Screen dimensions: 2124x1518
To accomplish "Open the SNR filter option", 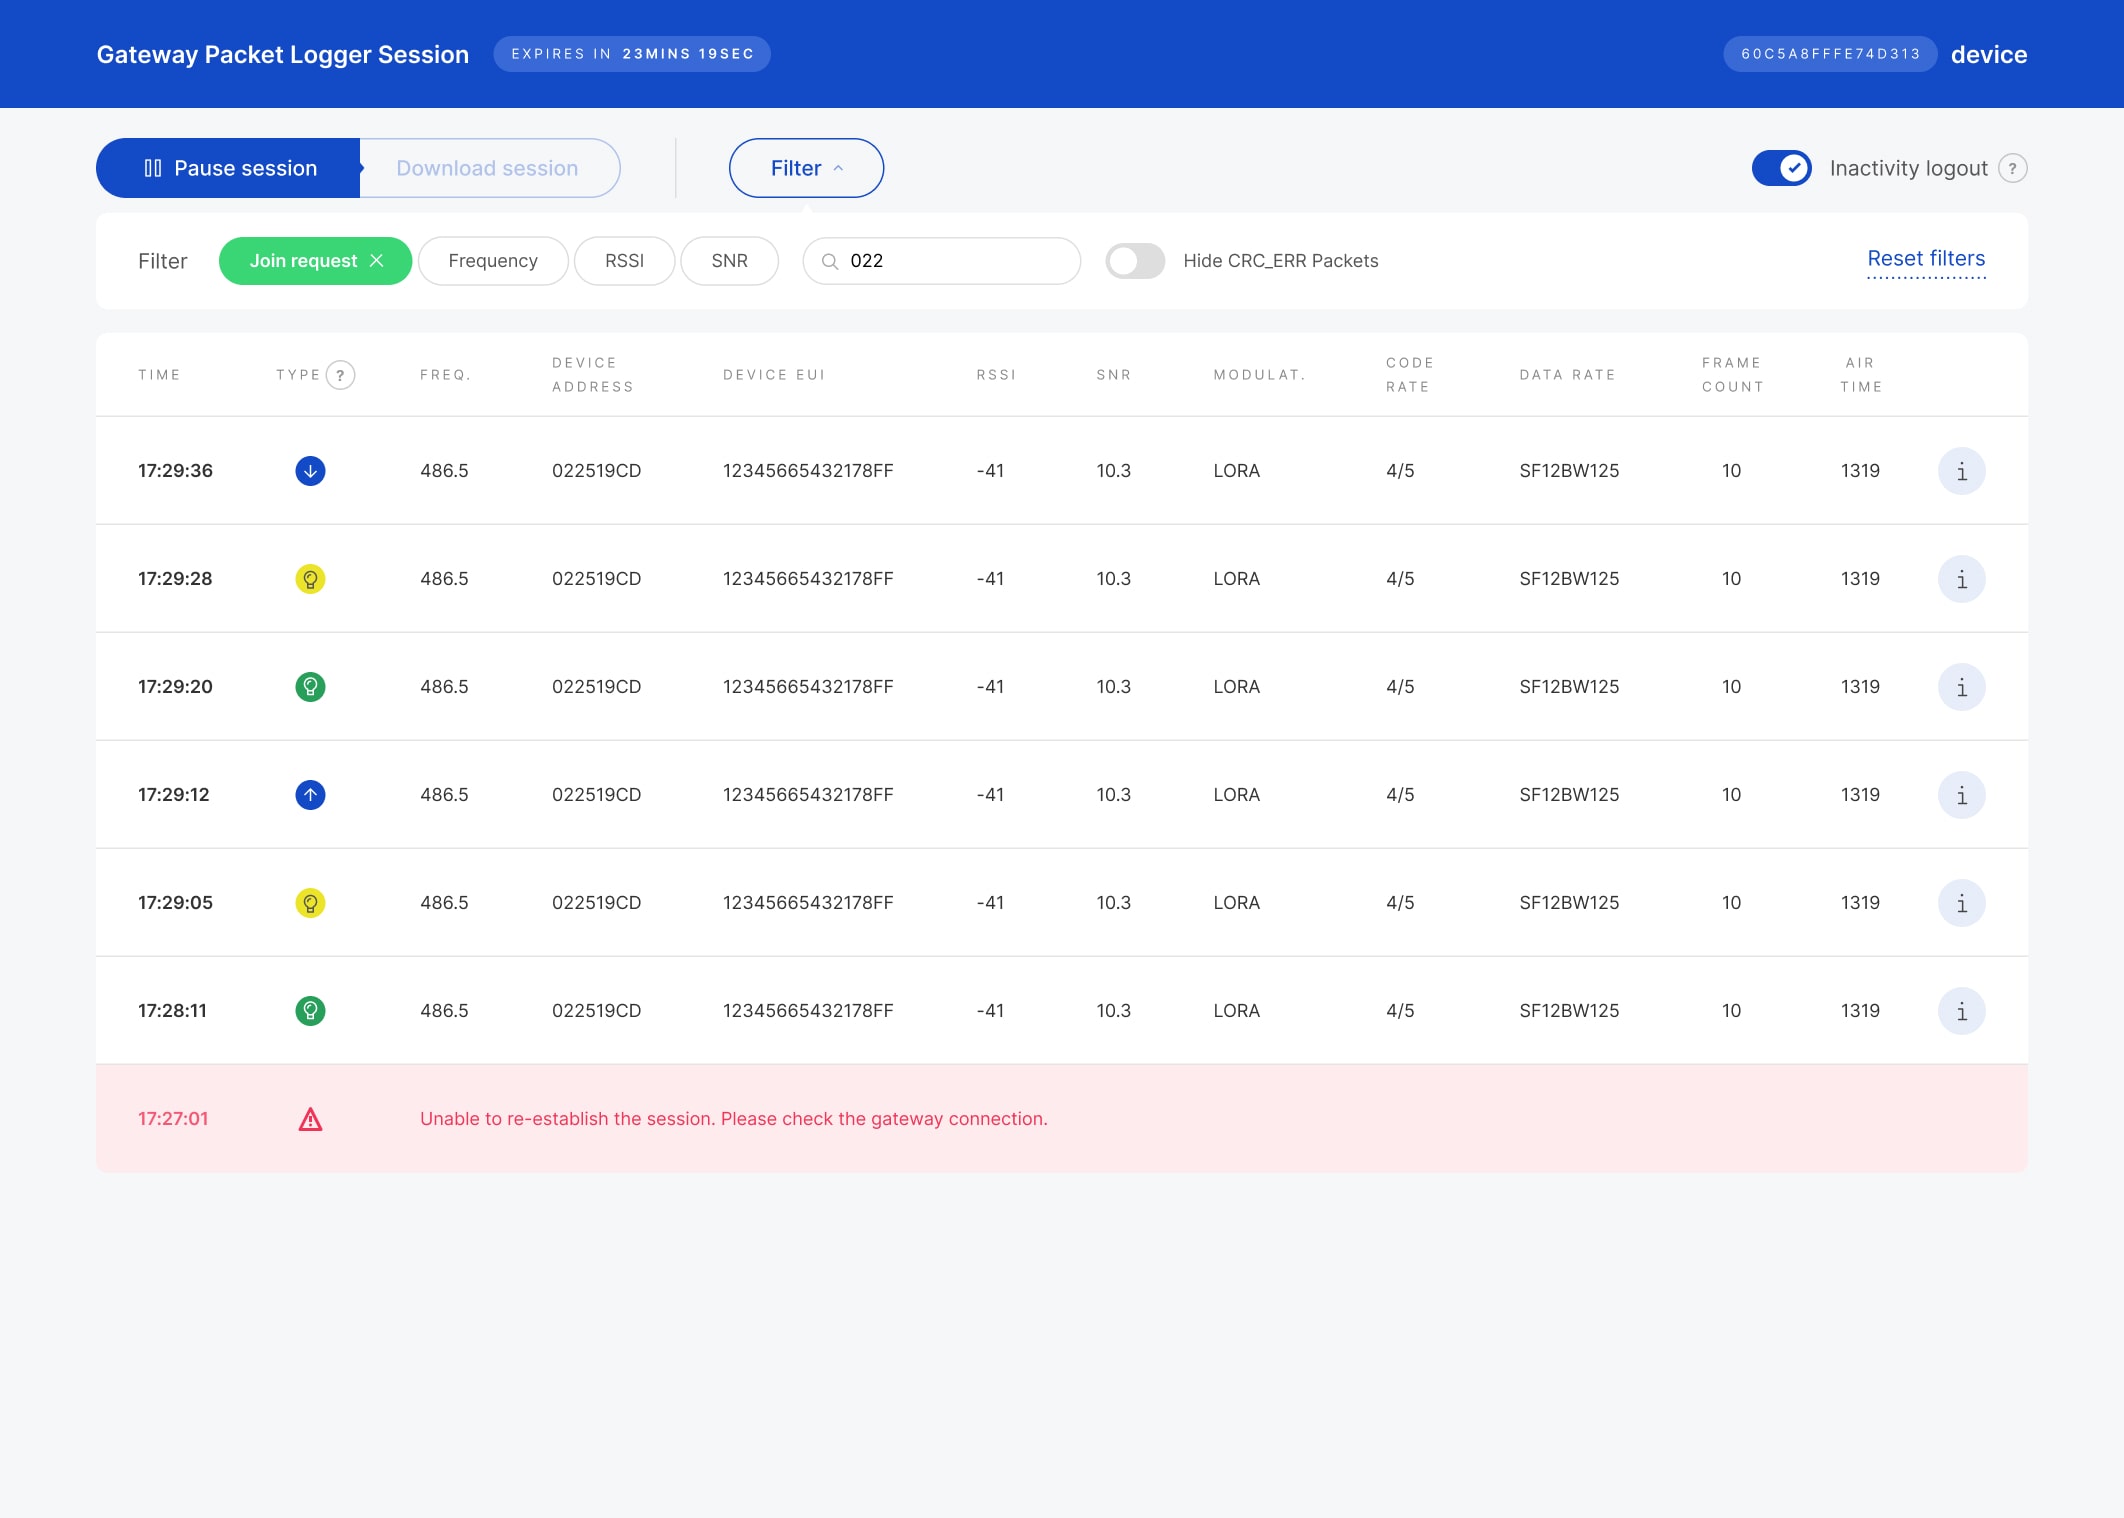I will [x=729, y=261].
